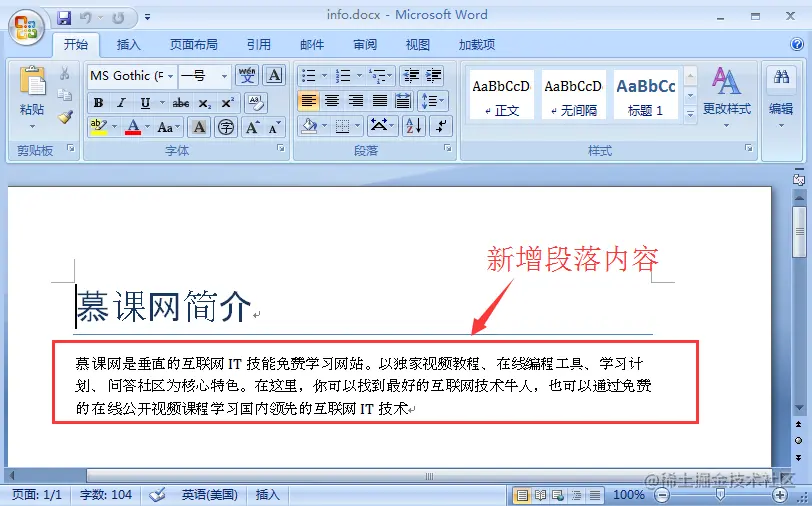812x506 pixels.
Task: Toggle underline formatting
Action: tap(146, 103)
